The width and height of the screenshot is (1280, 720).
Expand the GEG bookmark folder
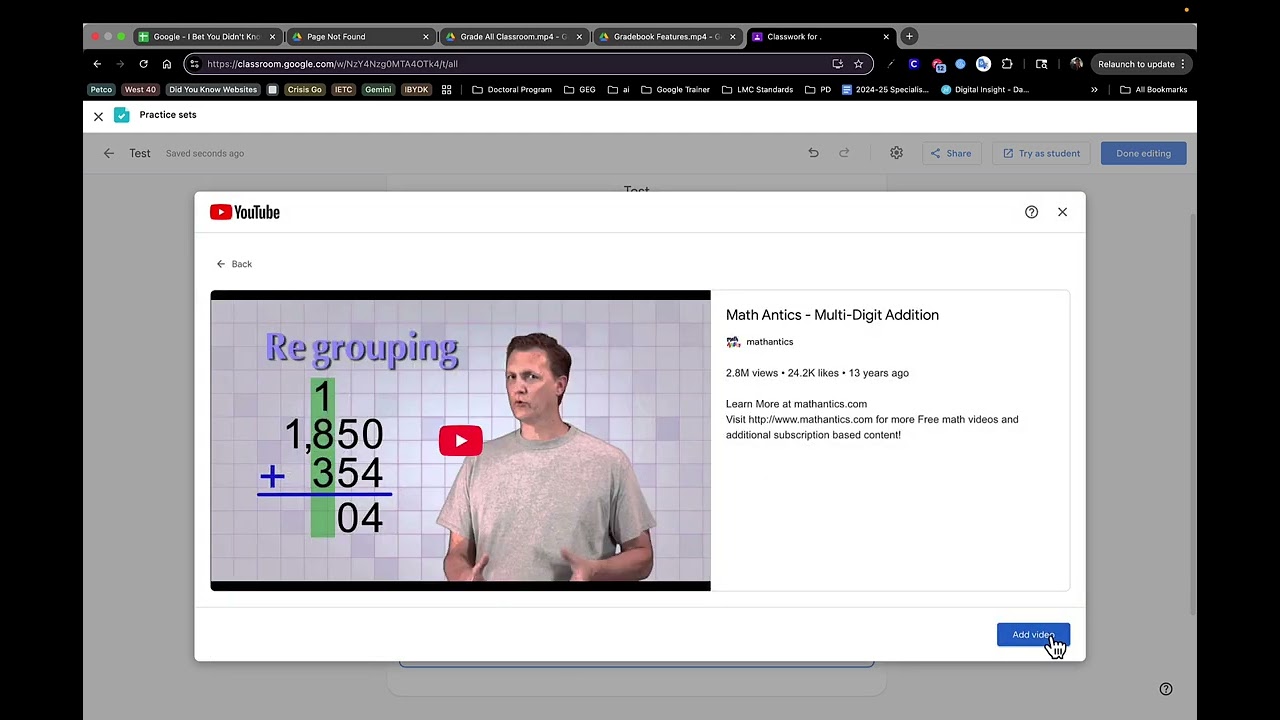click(x=580, y=90)
